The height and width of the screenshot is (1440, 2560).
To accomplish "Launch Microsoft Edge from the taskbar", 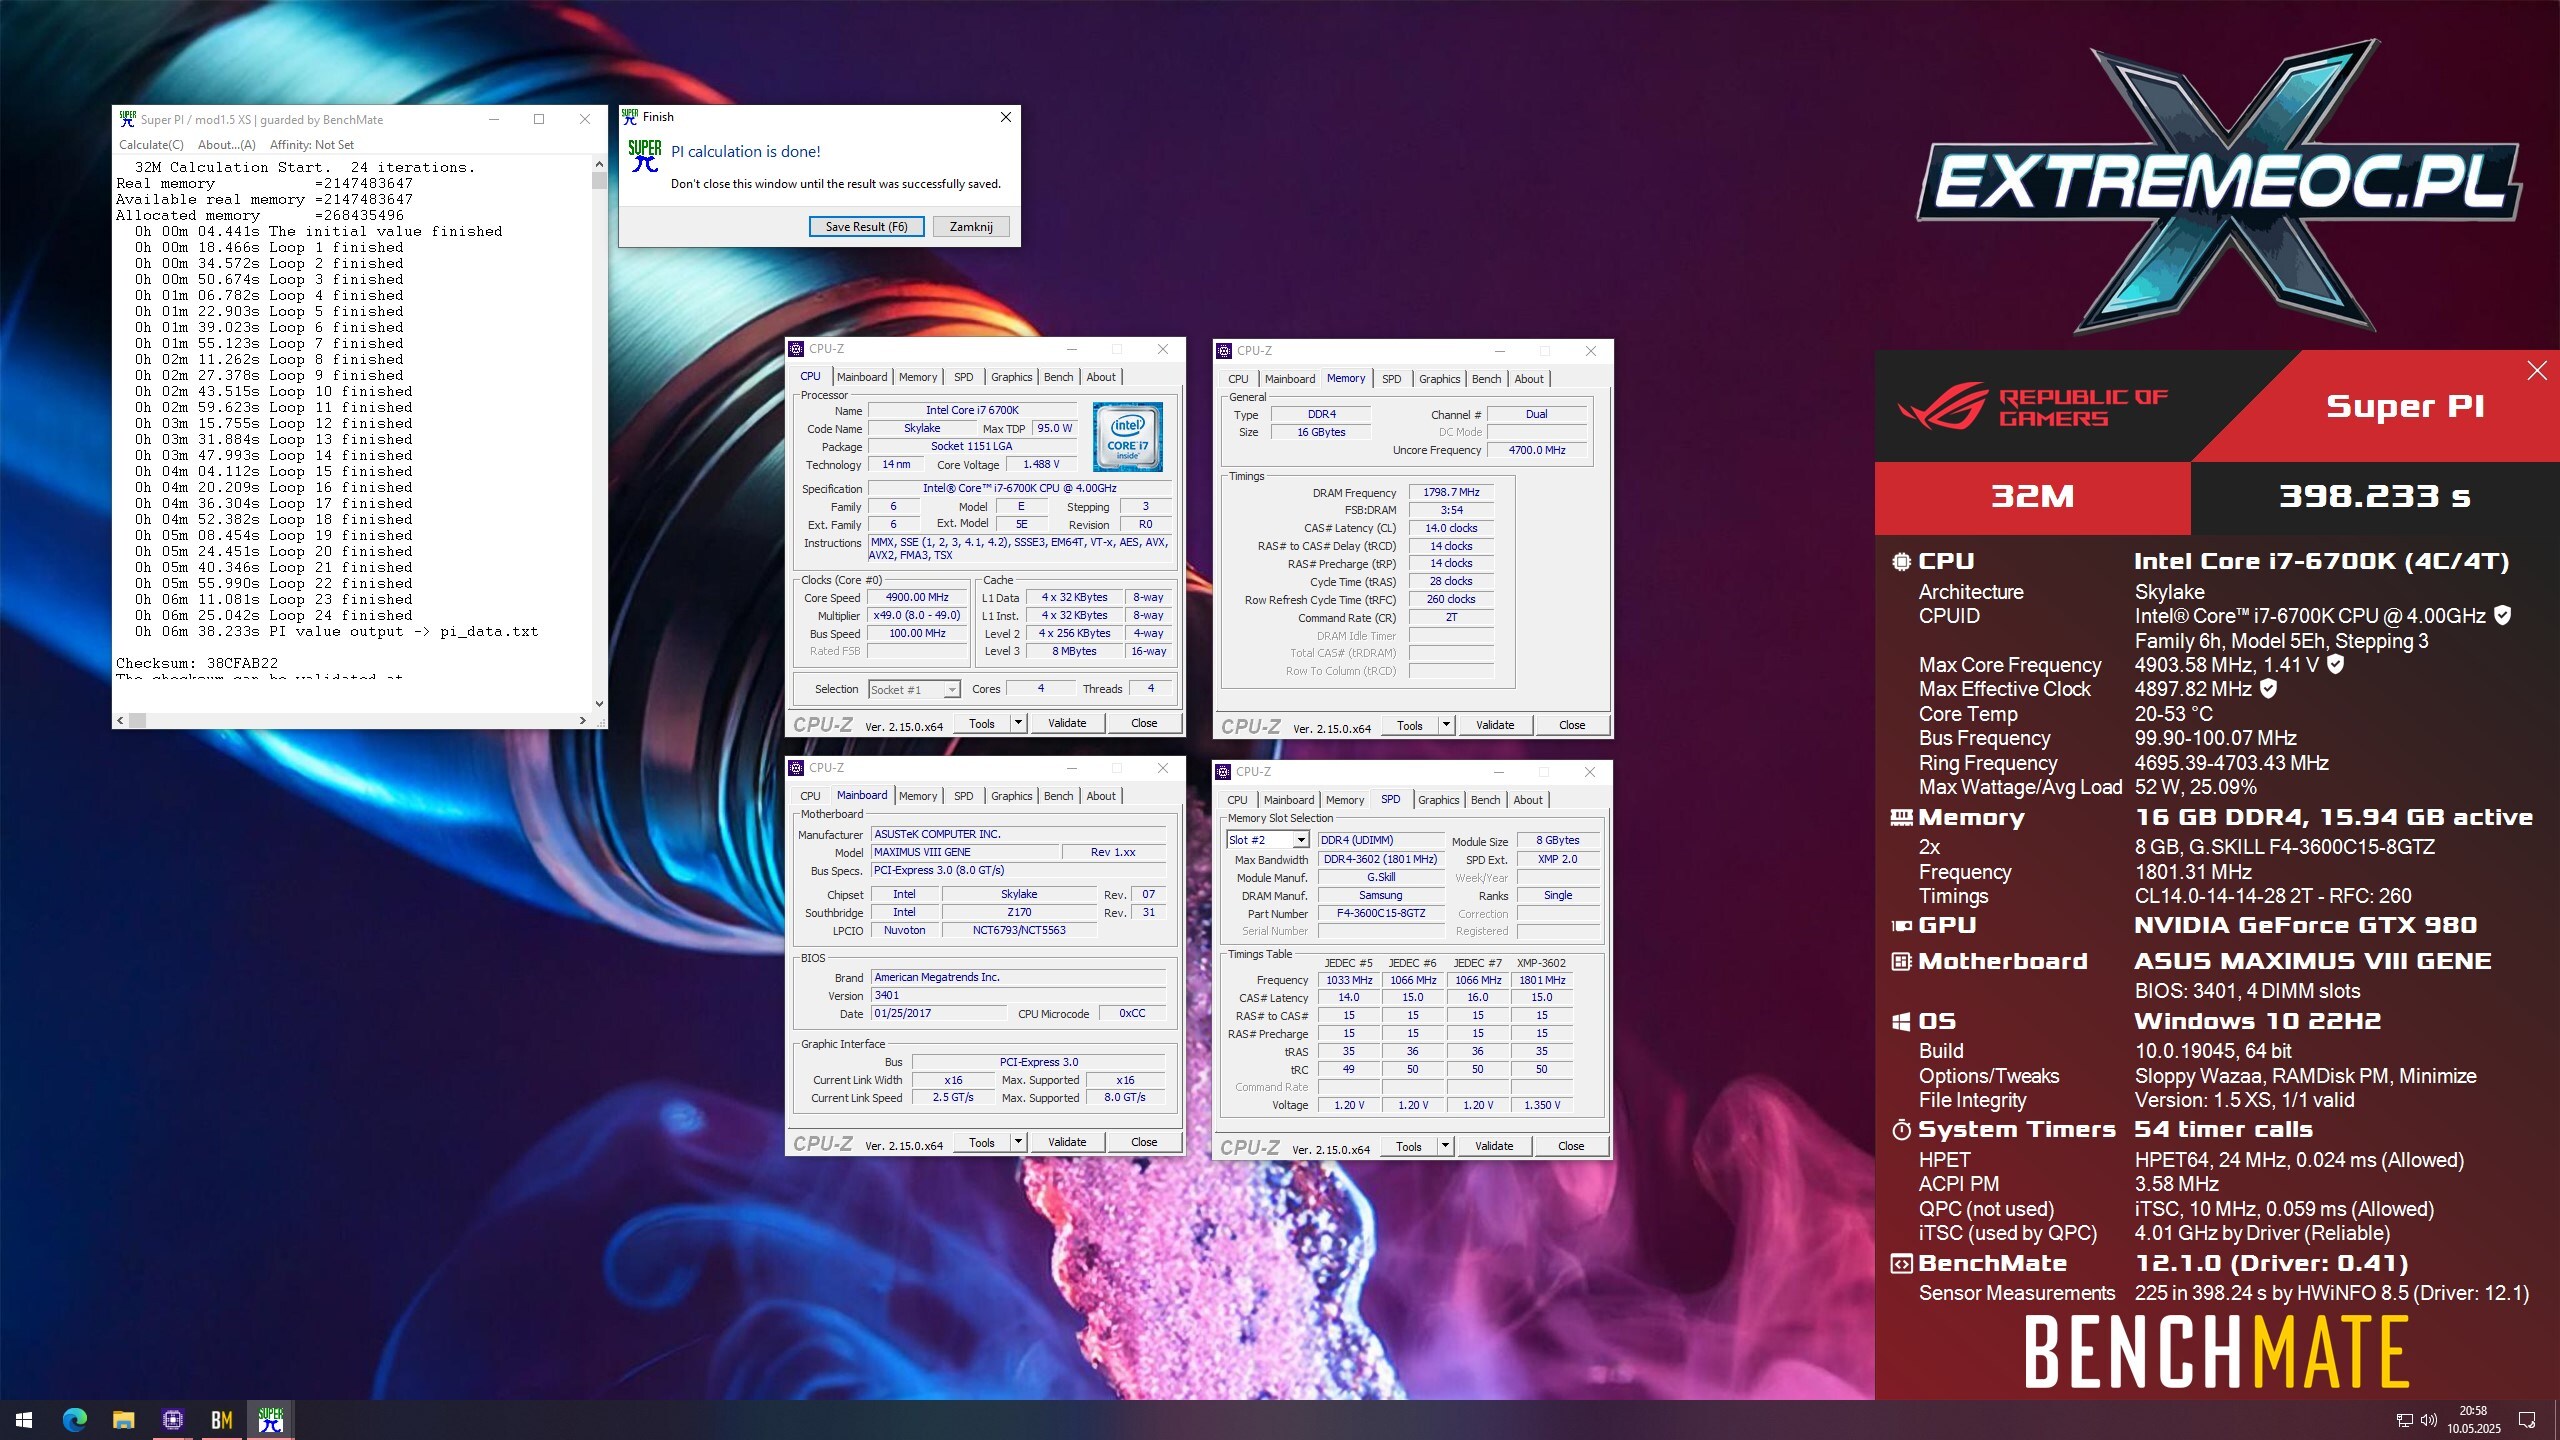I will [75, 1420].
